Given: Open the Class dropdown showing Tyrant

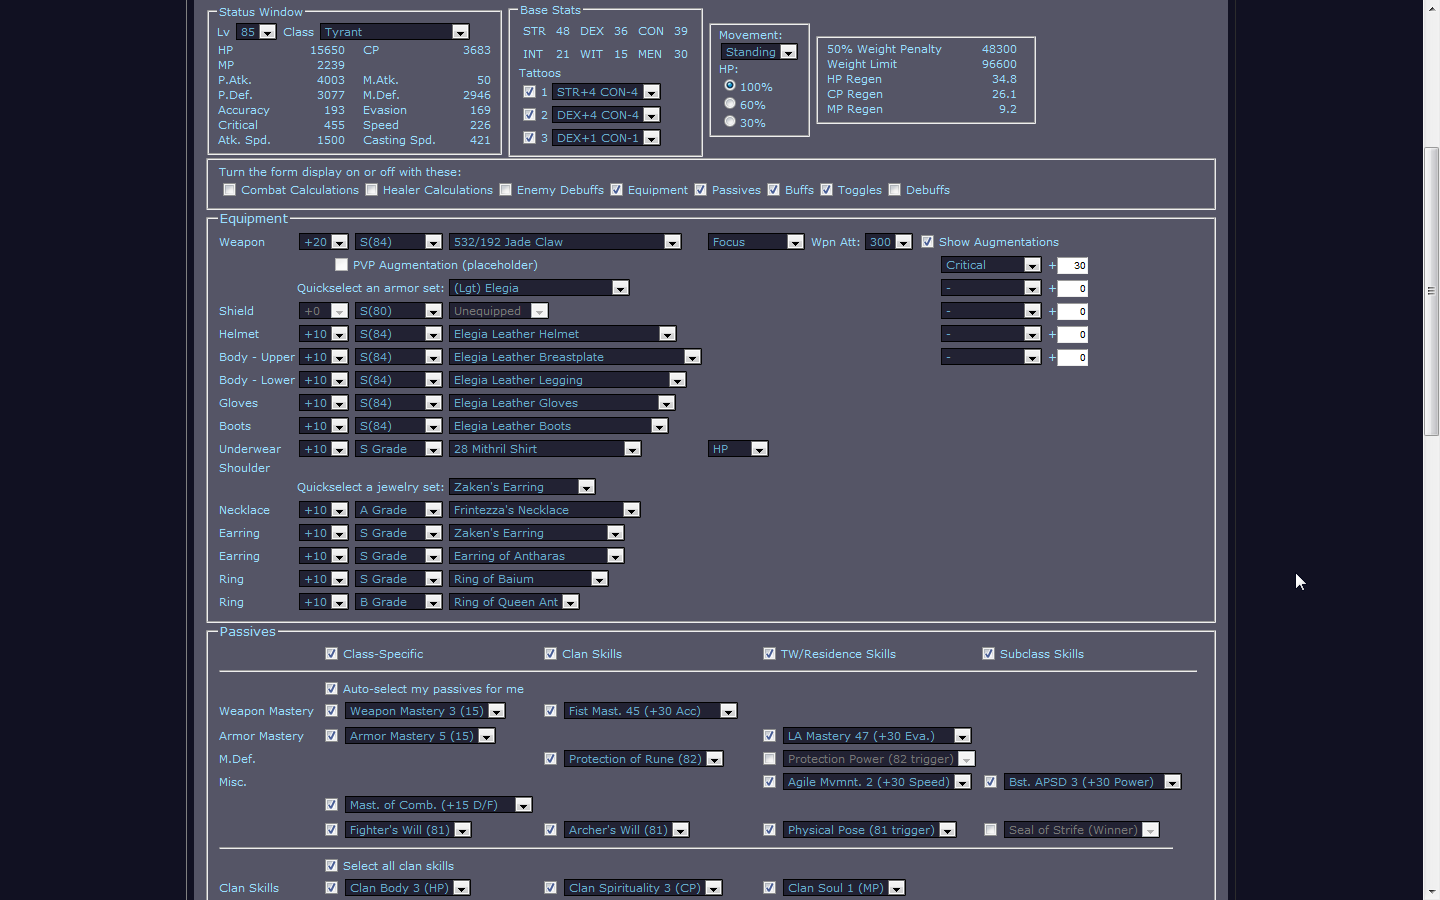Looking at the screenshot, I should pyautogui.click(x=395, y=32).
